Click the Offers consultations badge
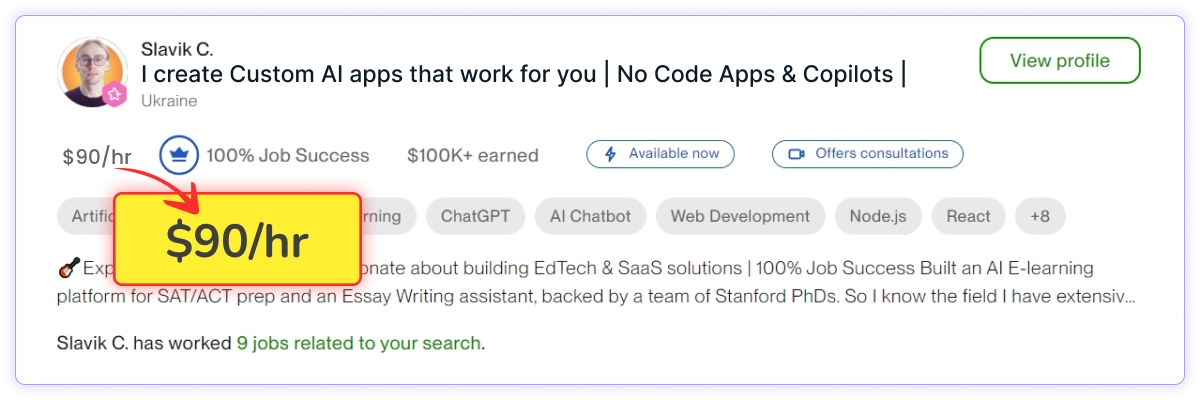 [x=868, y=154]
